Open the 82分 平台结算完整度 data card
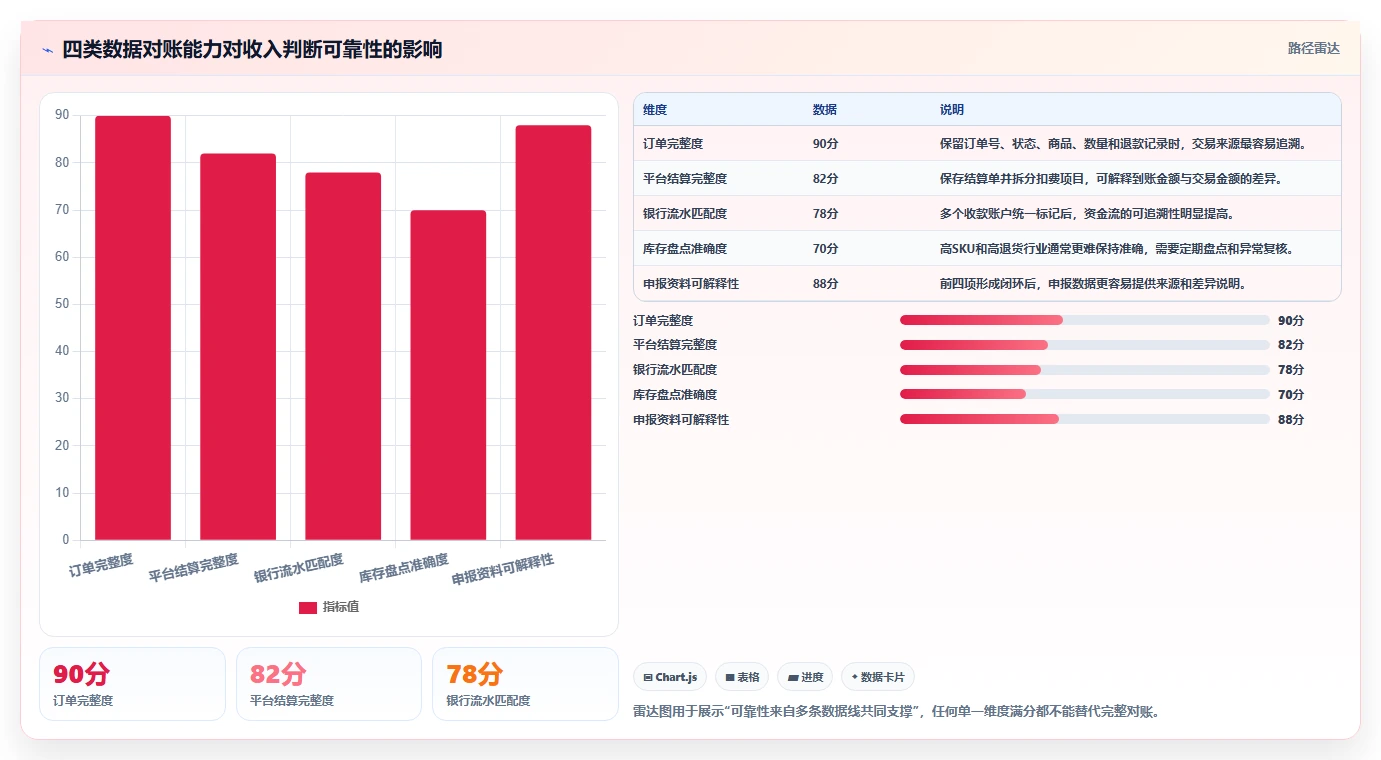Viewport: 1381px width, 760px height. coord(329,684)
